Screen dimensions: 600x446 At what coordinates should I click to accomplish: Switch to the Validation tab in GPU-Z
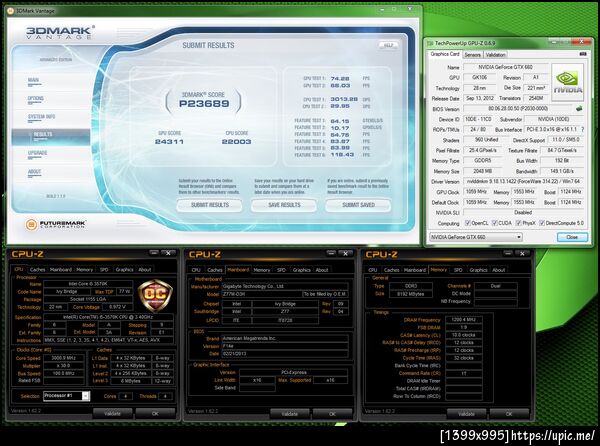496,55
